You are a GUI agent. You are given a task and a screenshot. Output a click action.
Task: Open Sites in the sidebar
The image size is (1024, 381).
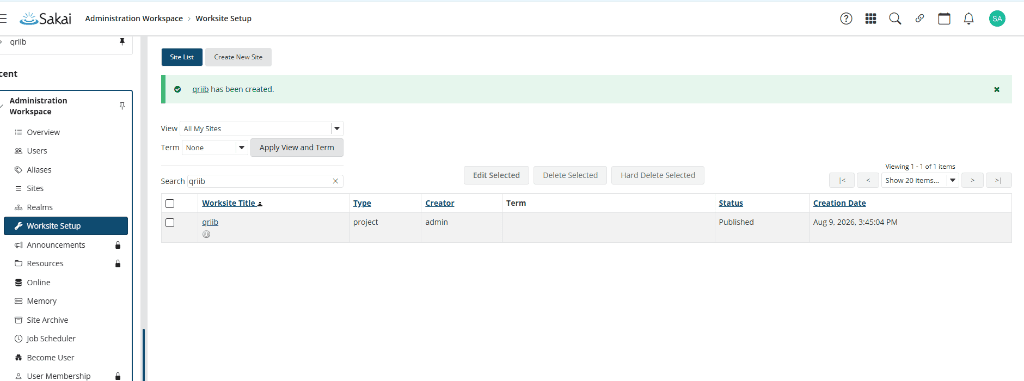click(35, 189)
